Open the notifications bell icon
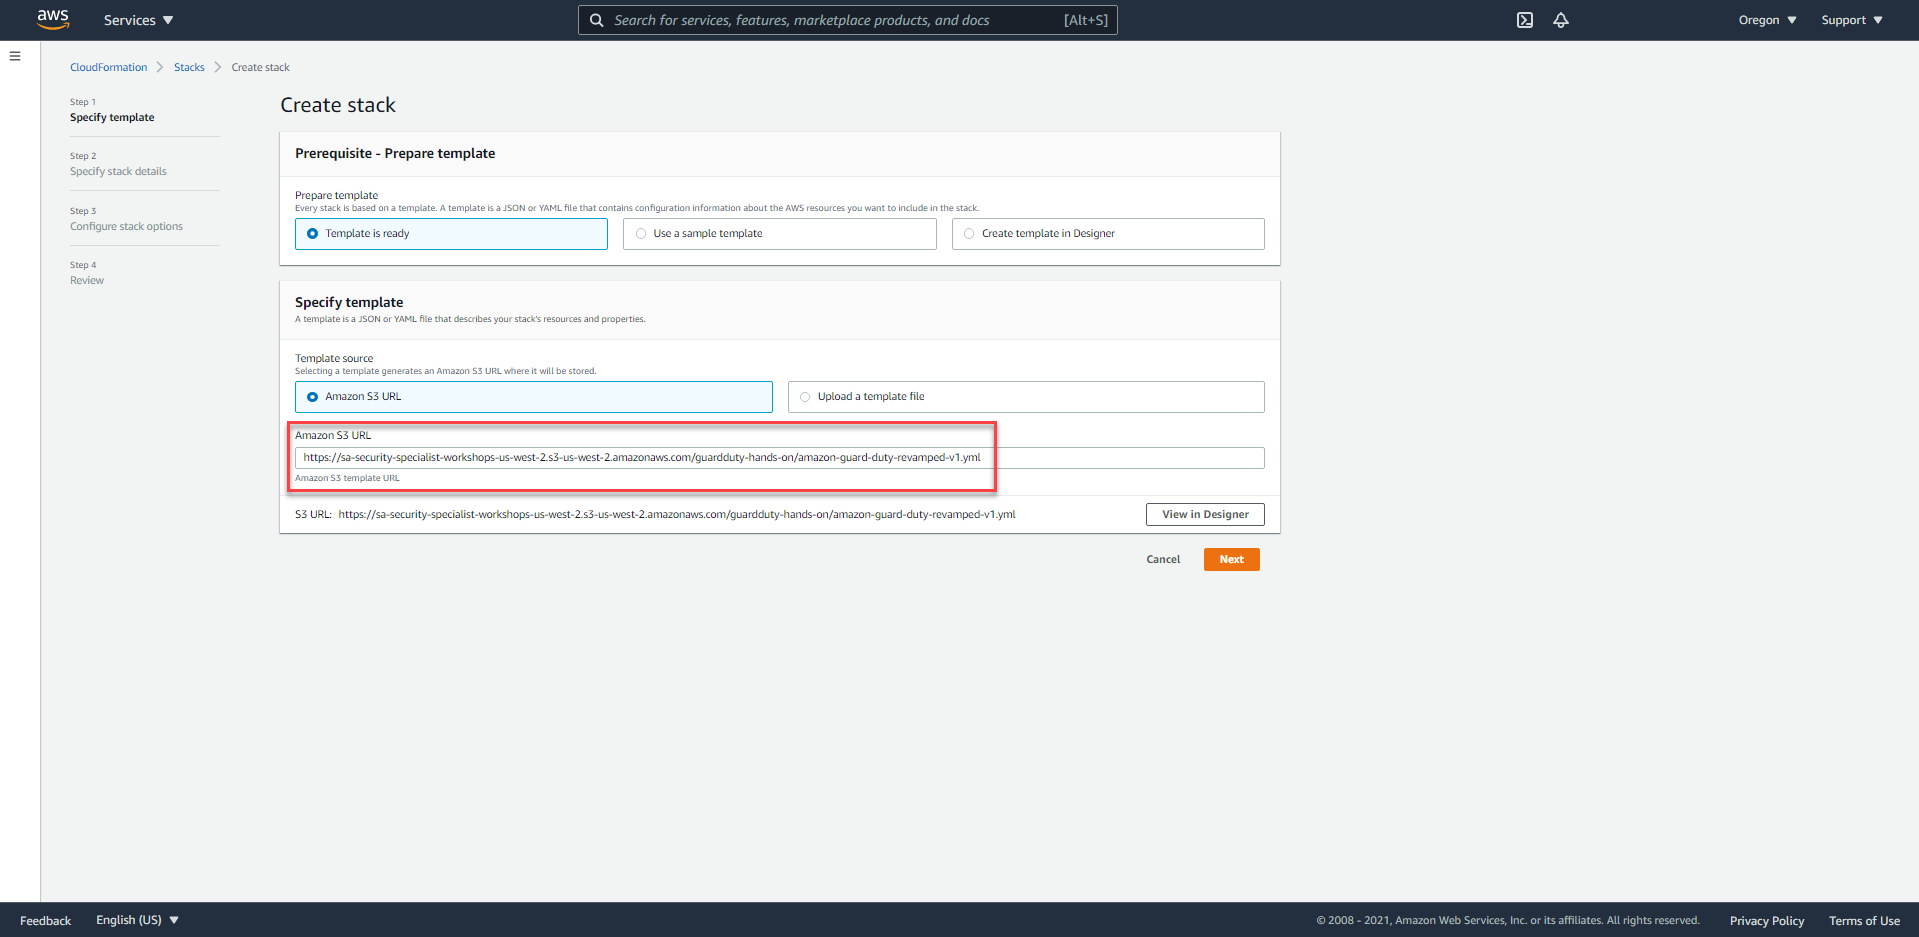This screenshot has width=1919, height=937. [1561, 20]
